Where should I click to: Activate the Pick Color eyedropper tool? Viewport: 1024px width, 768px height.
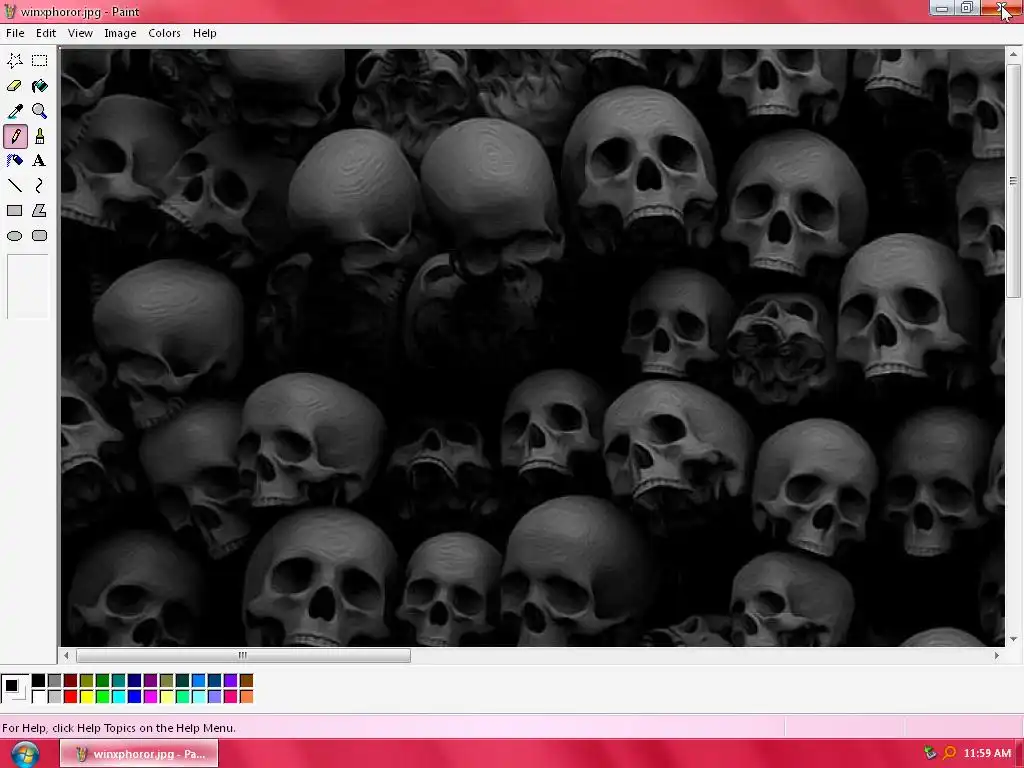(x=14, y=111)
